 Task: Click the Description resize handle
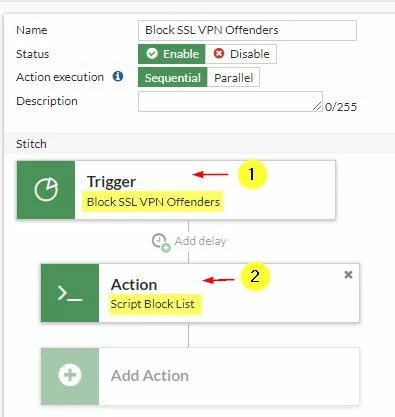pyautogui.click(x=318, y=106)
